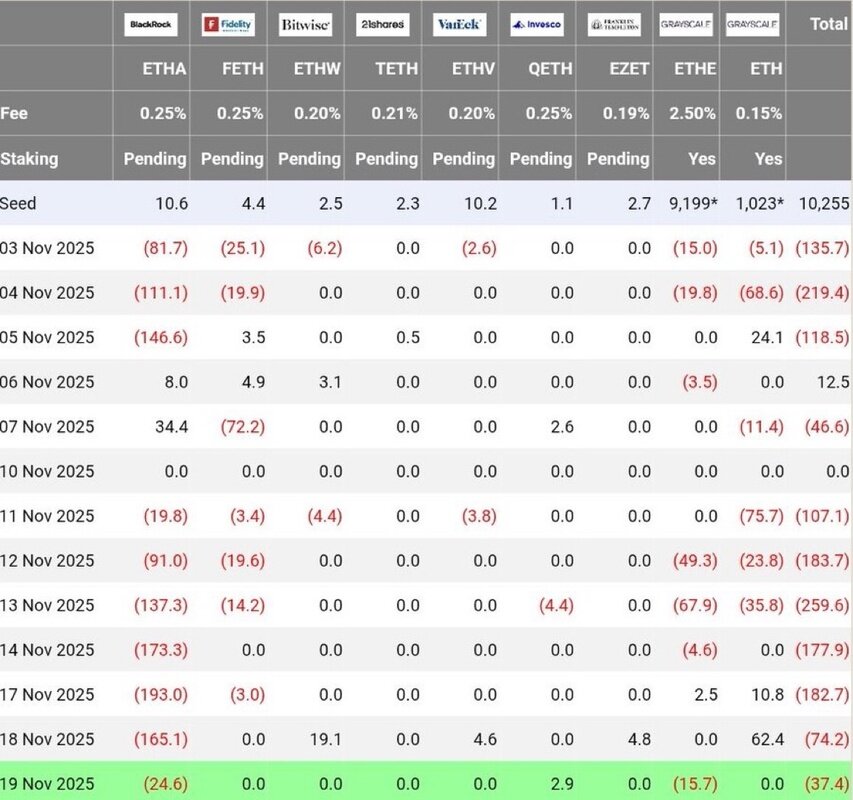The height and width of the screenshot is (800, 853).
Task: Click the Staking row label
Action: tap(29, 158)
